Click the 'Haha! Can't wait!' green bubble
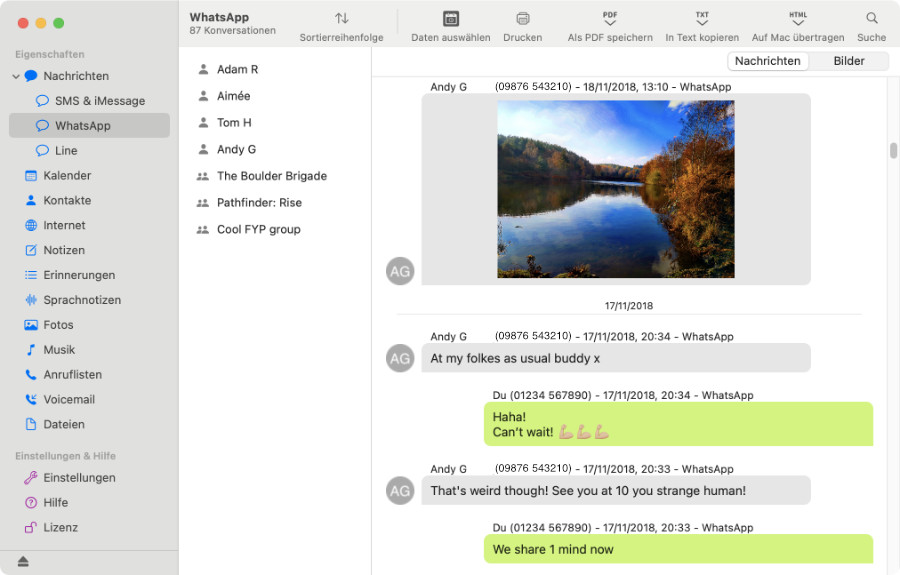Screen dimensions: 900x575 click(678, 424)
